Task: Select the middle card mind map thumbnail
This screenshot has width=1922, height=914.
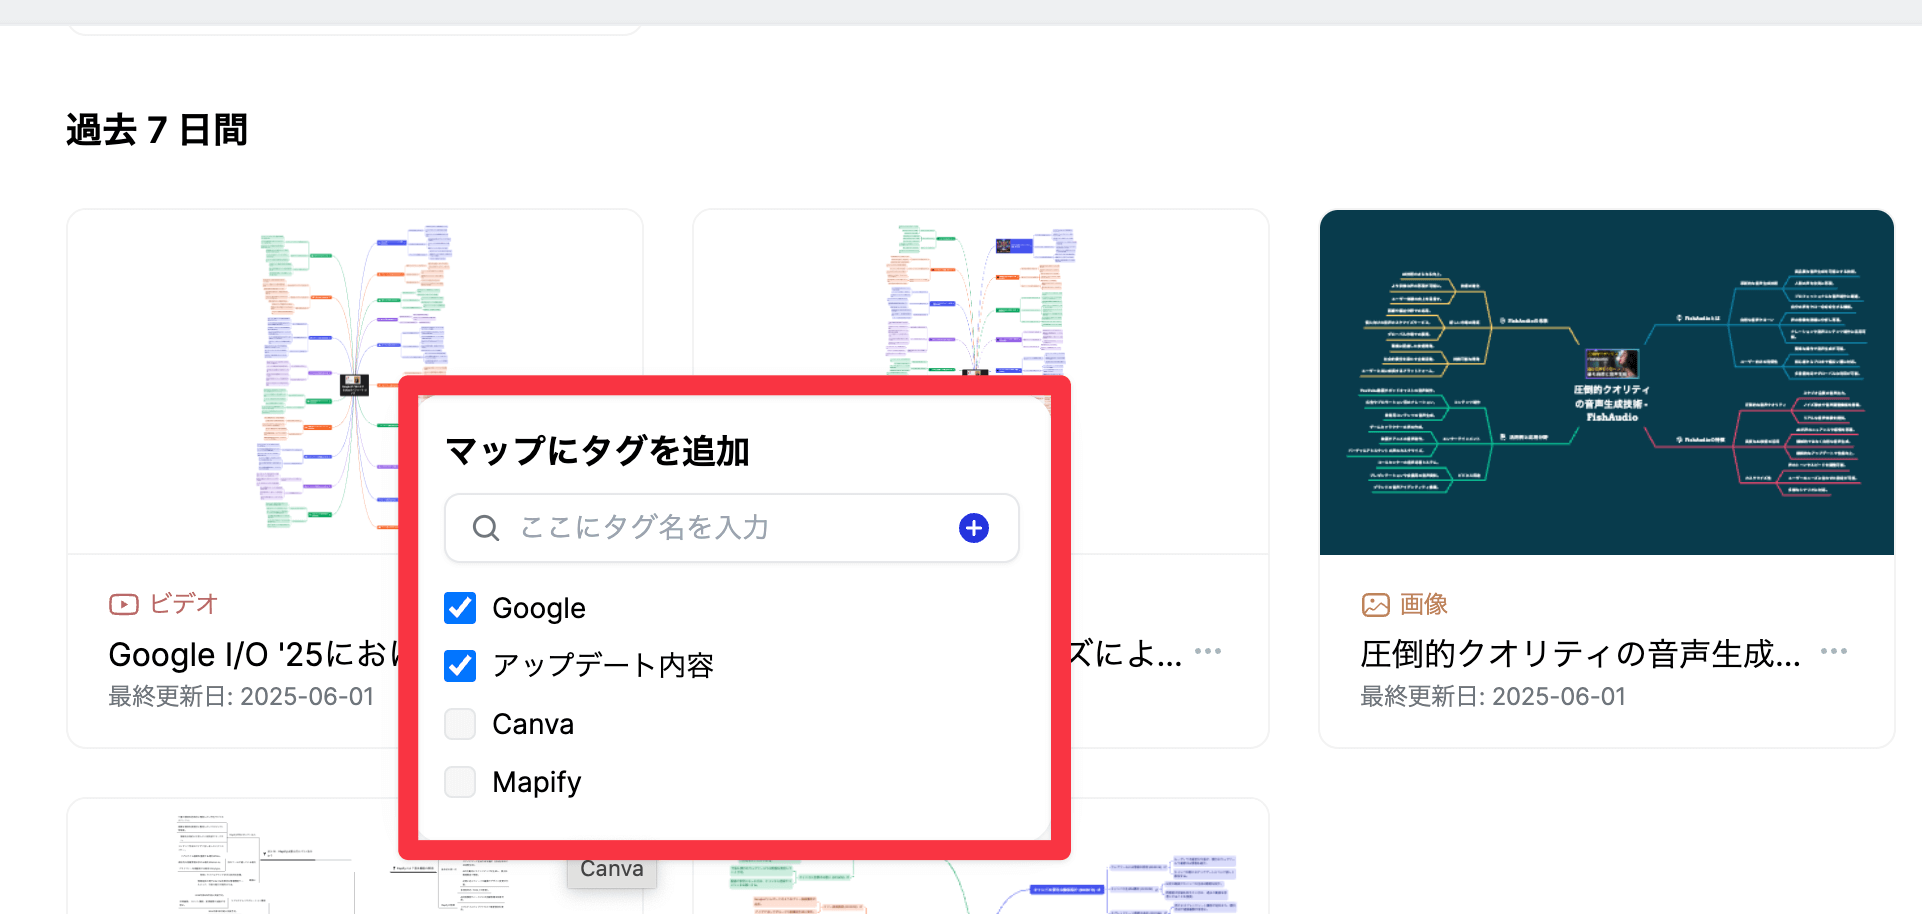Action: (x=980, y=300)
